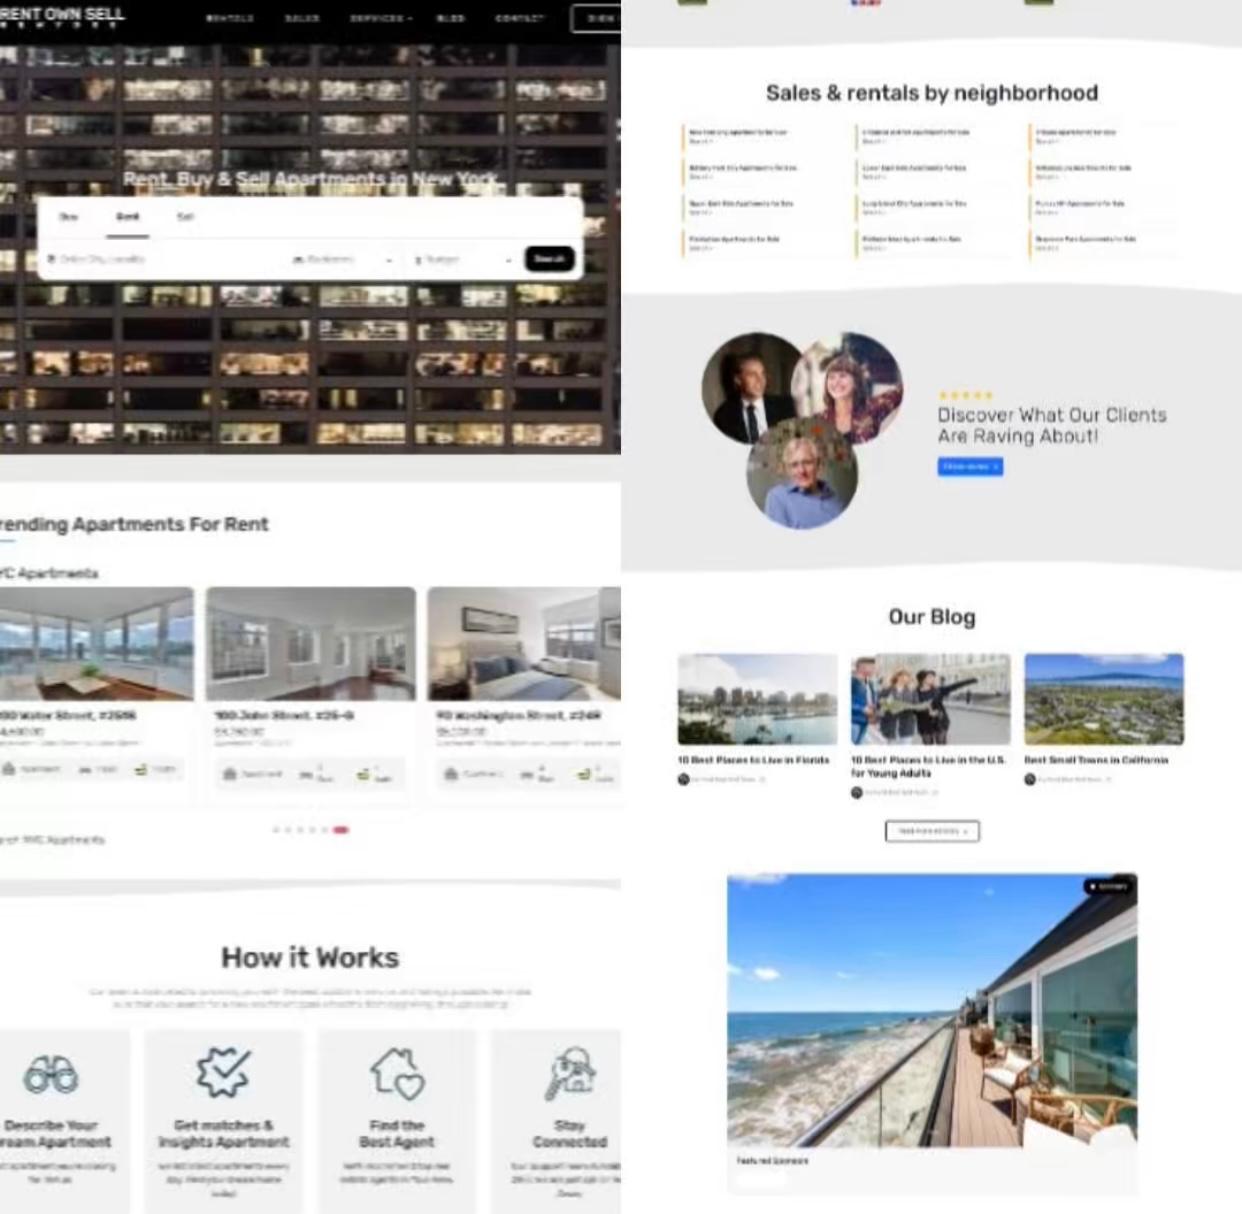
Task: Click the author avatar under Florida blog post
Action: click(684, 779)
